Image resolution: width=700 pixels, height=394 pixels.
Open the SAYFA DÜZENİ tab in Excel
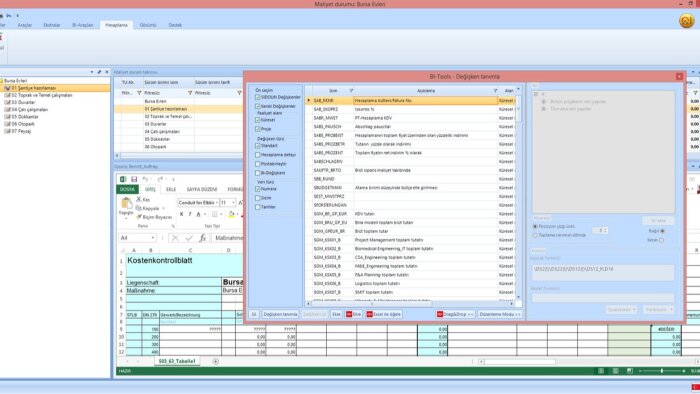tap(202, 190)
